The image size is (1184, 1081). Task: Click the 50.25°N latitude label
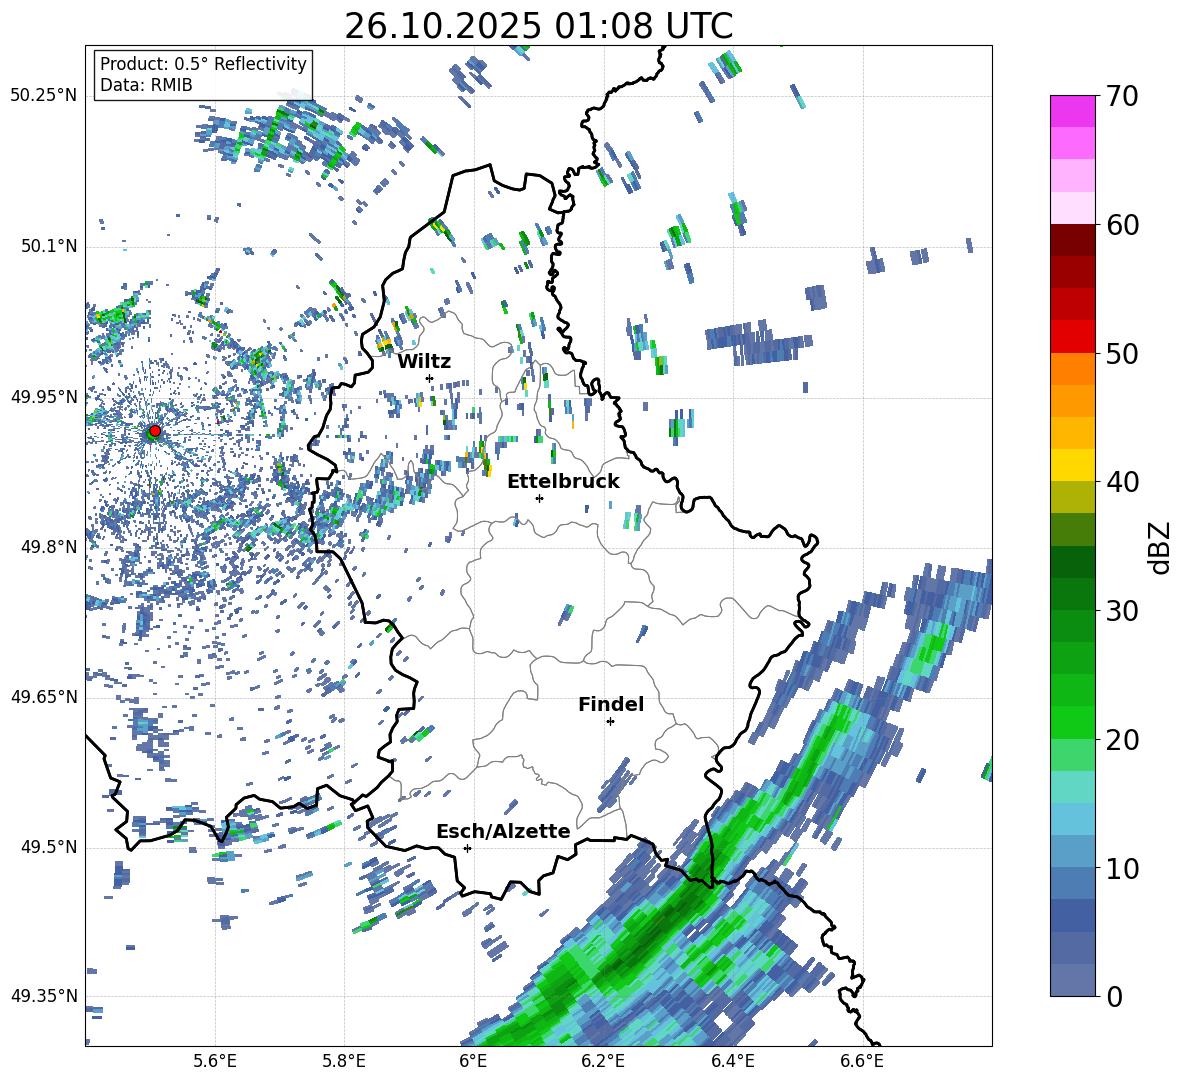click(44, 96)
